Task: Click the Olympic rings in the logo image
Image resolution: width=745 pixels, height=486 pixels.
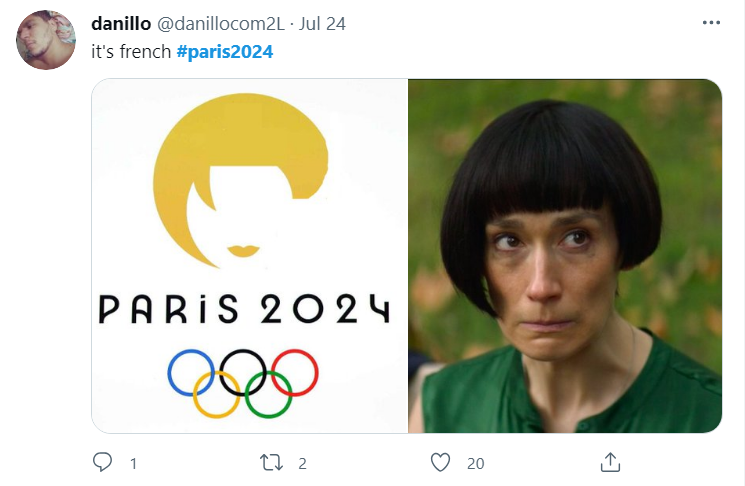Action: tap(243, 383)
